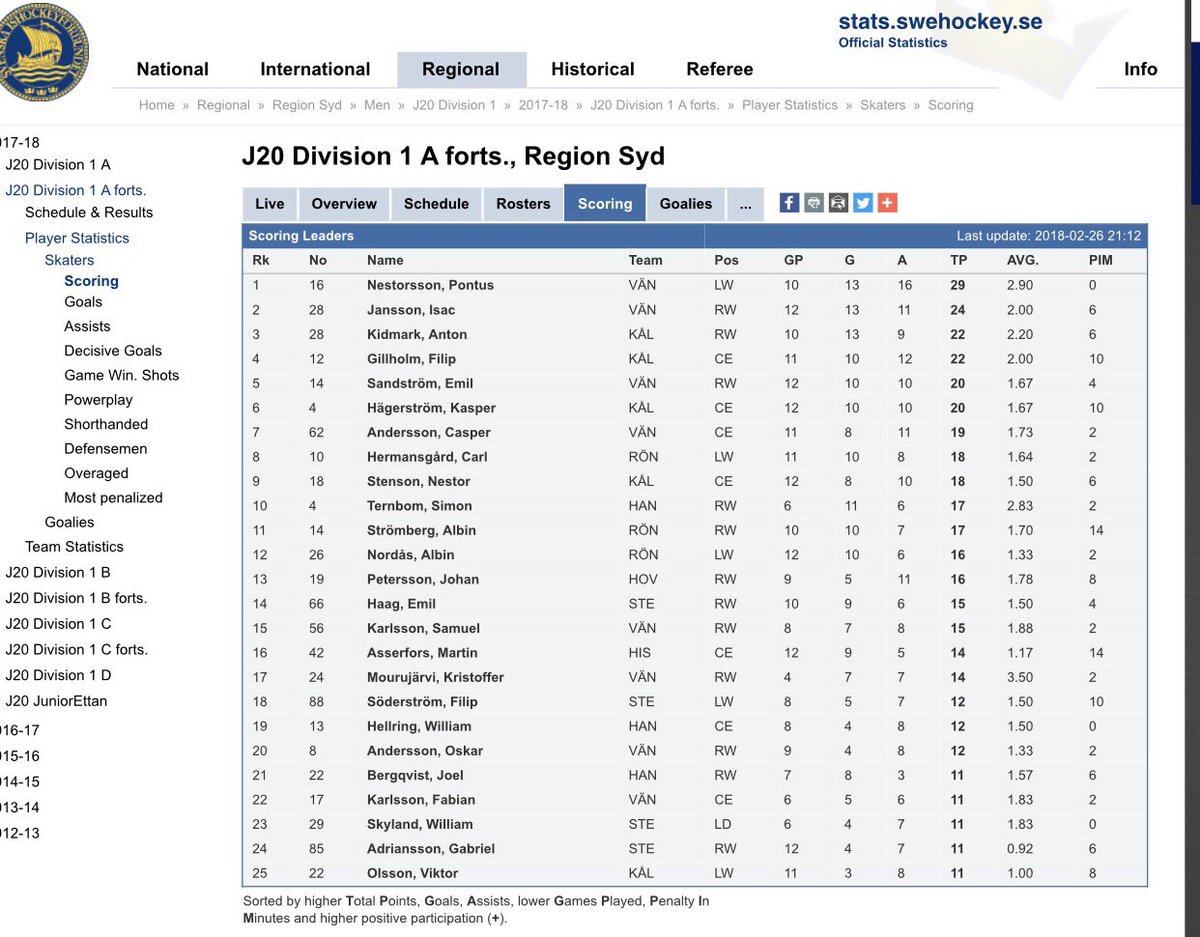Click Men in the breadcrumb
The image size is (1200, 937).
tap(377, 105)
